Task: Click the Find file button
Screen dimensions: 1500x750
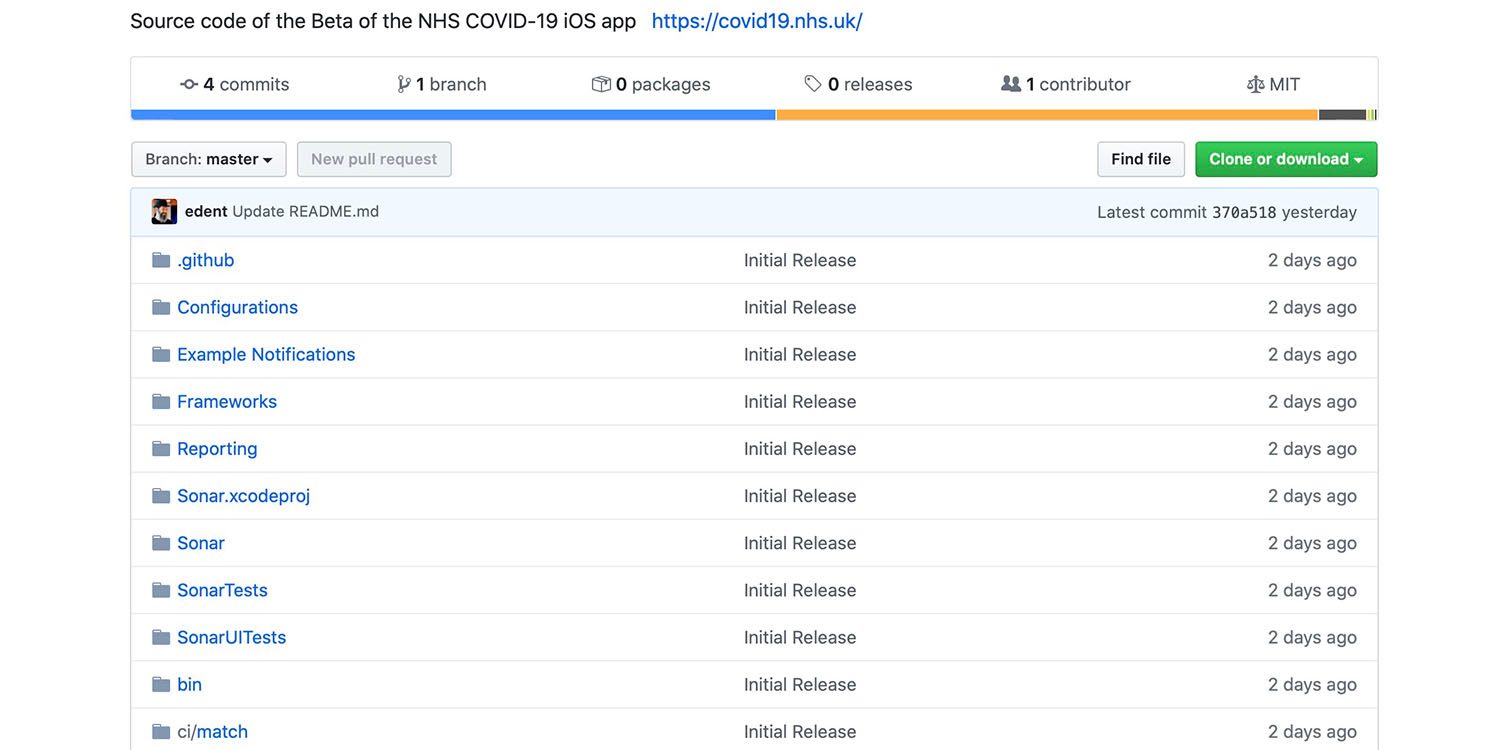Action: pyautogui.click(x=1141, y=159)
